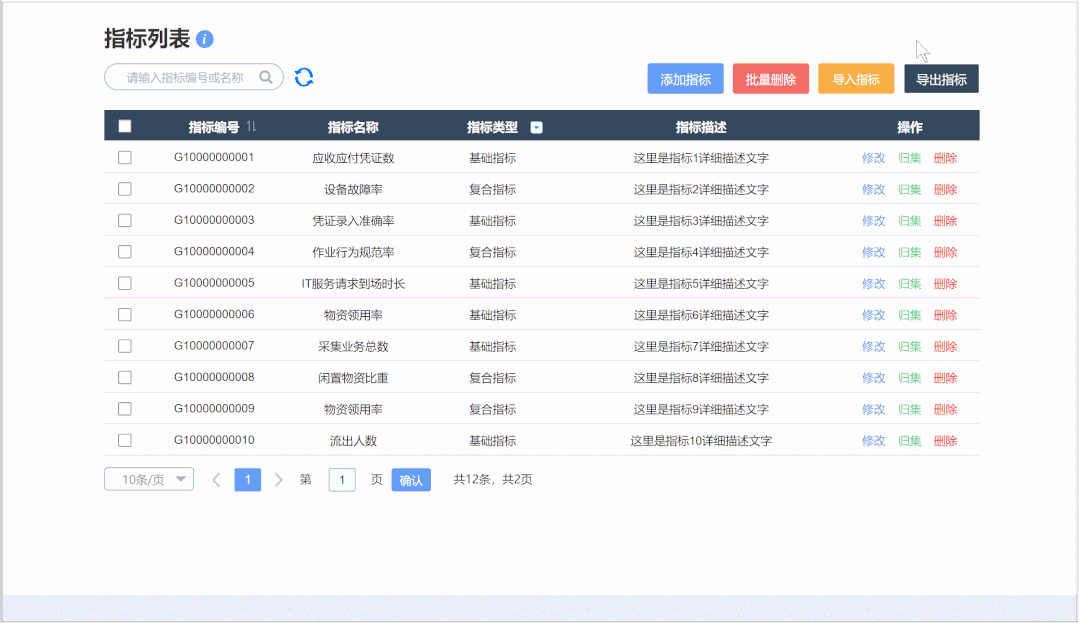Click 修改 for 作业行为规范率
The width and height of the screenshot is (1079, 623).
tap(873, 253)
